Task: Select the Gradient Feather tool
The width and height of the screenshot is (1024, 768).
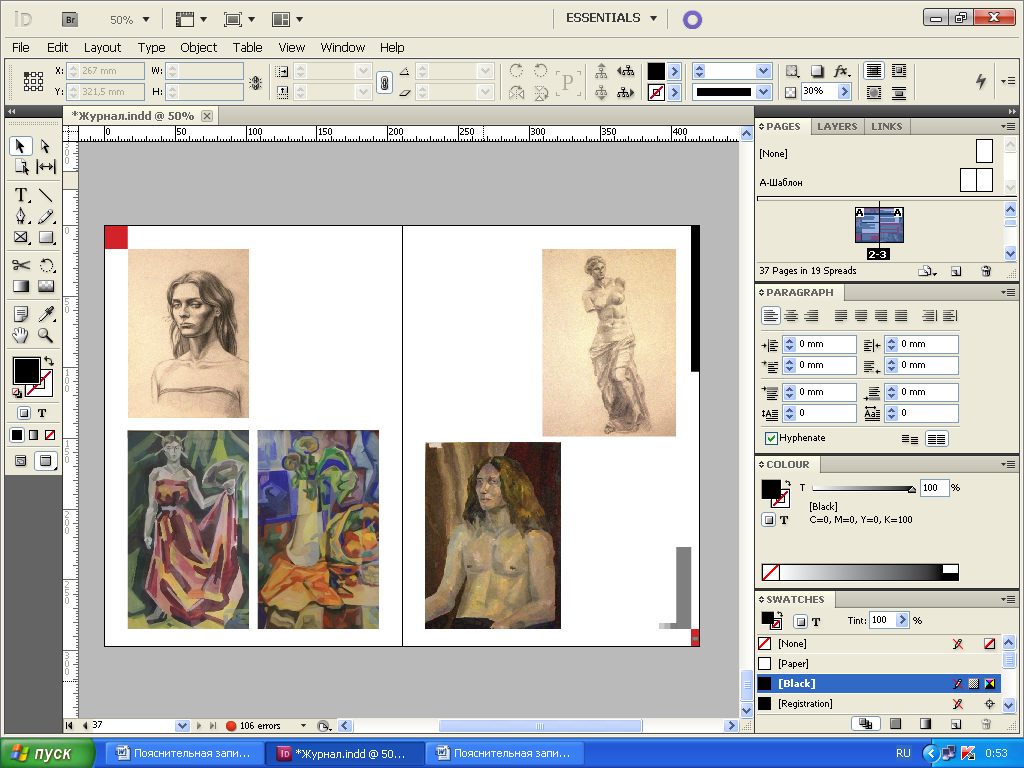Action: pyautogui.click(x=46, y=286)
